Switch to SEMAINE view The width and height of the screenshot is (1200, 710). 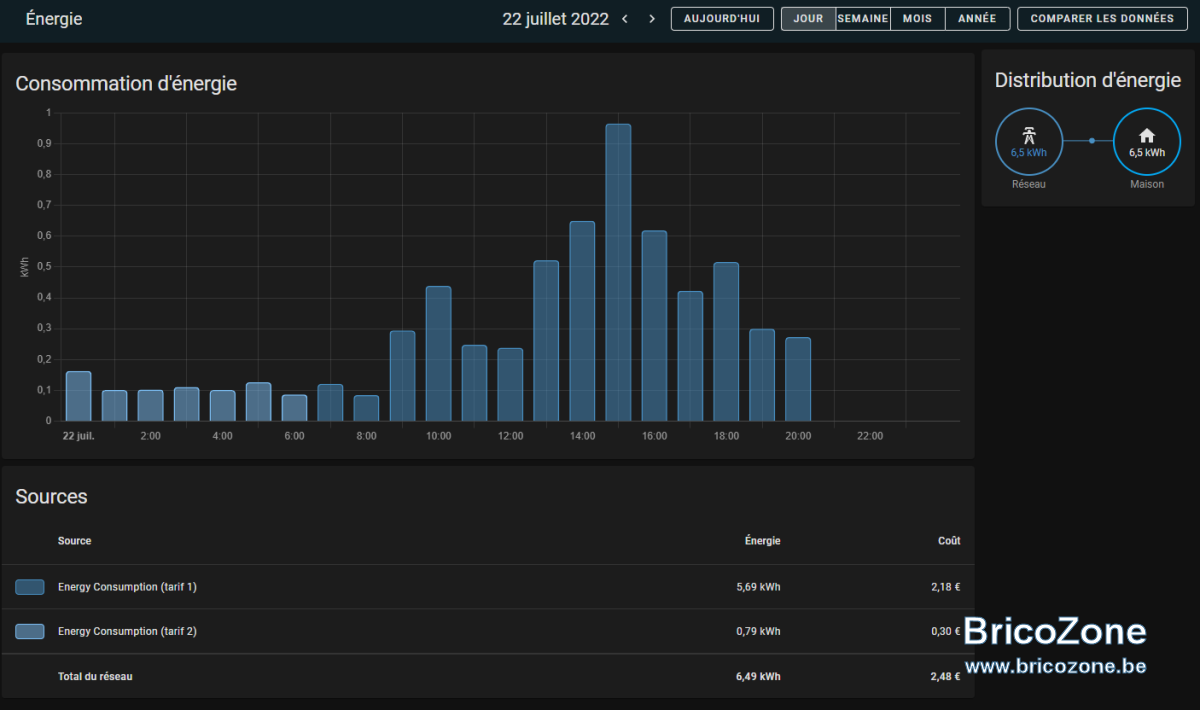point(863,19)
